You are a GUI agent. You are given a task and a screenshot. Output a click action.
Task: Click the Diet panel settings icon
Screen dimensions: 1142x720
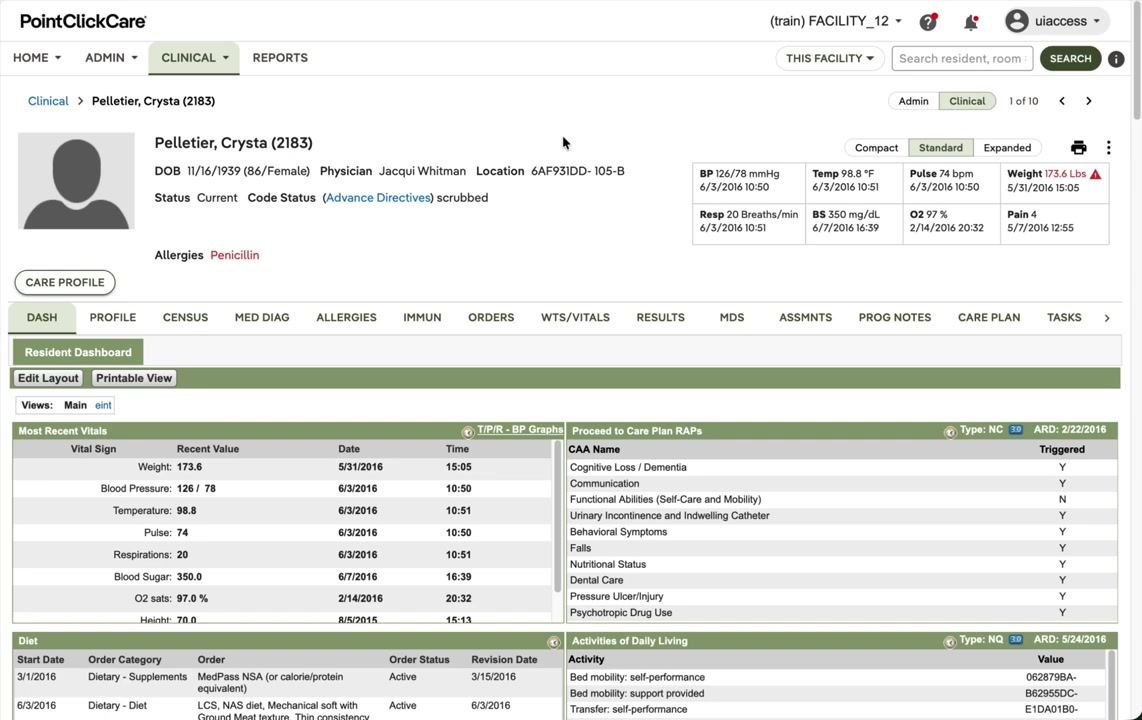554,643
